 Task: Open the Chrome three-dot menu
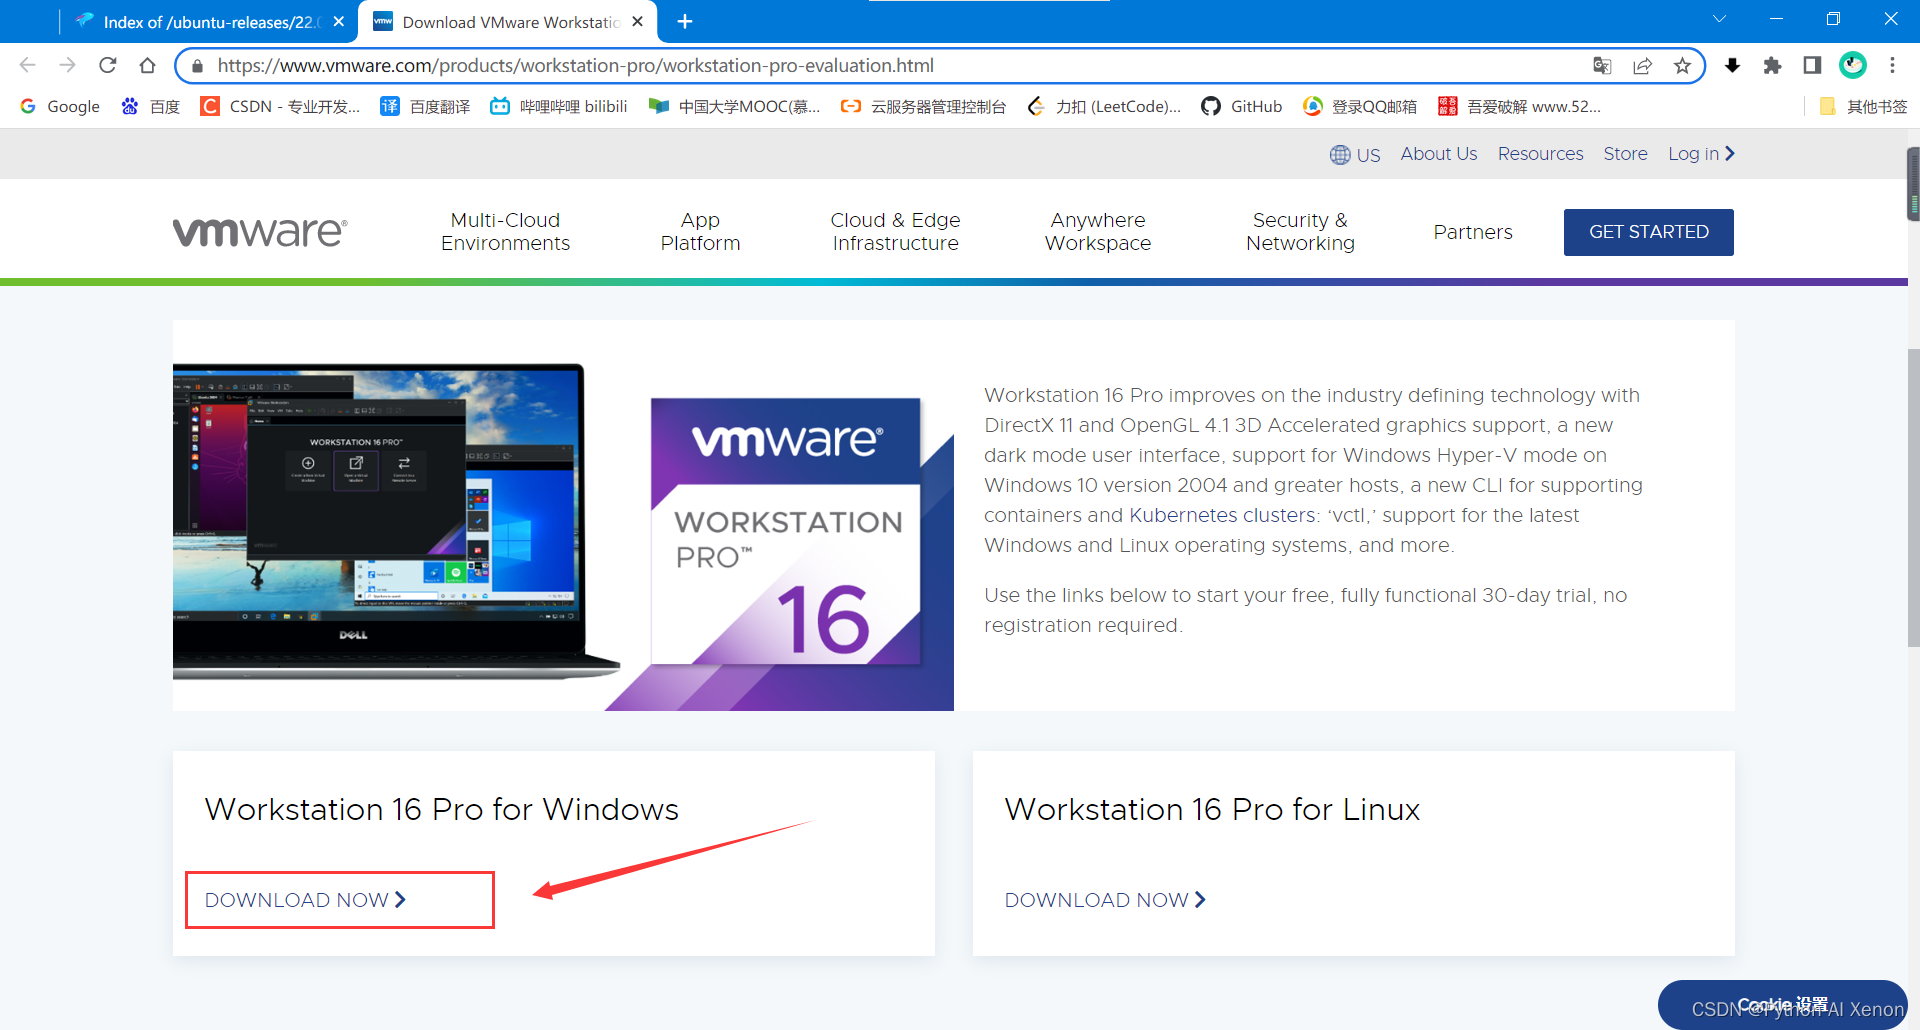pyautogui.click(x=1892, y=66)
